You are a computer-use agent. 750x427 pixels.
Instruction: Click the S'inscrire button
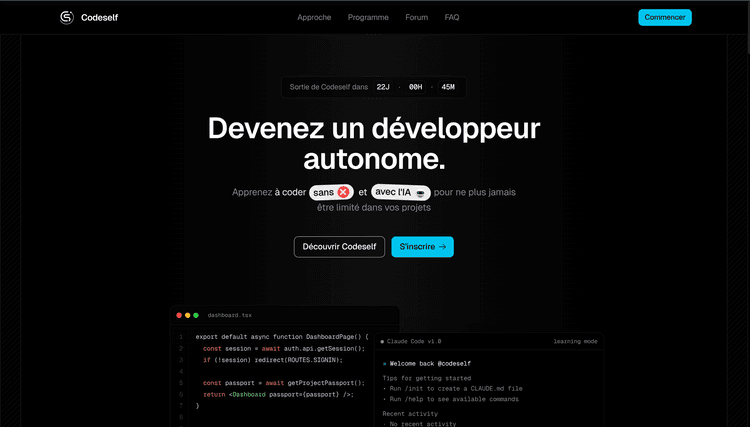pos(422,247)
